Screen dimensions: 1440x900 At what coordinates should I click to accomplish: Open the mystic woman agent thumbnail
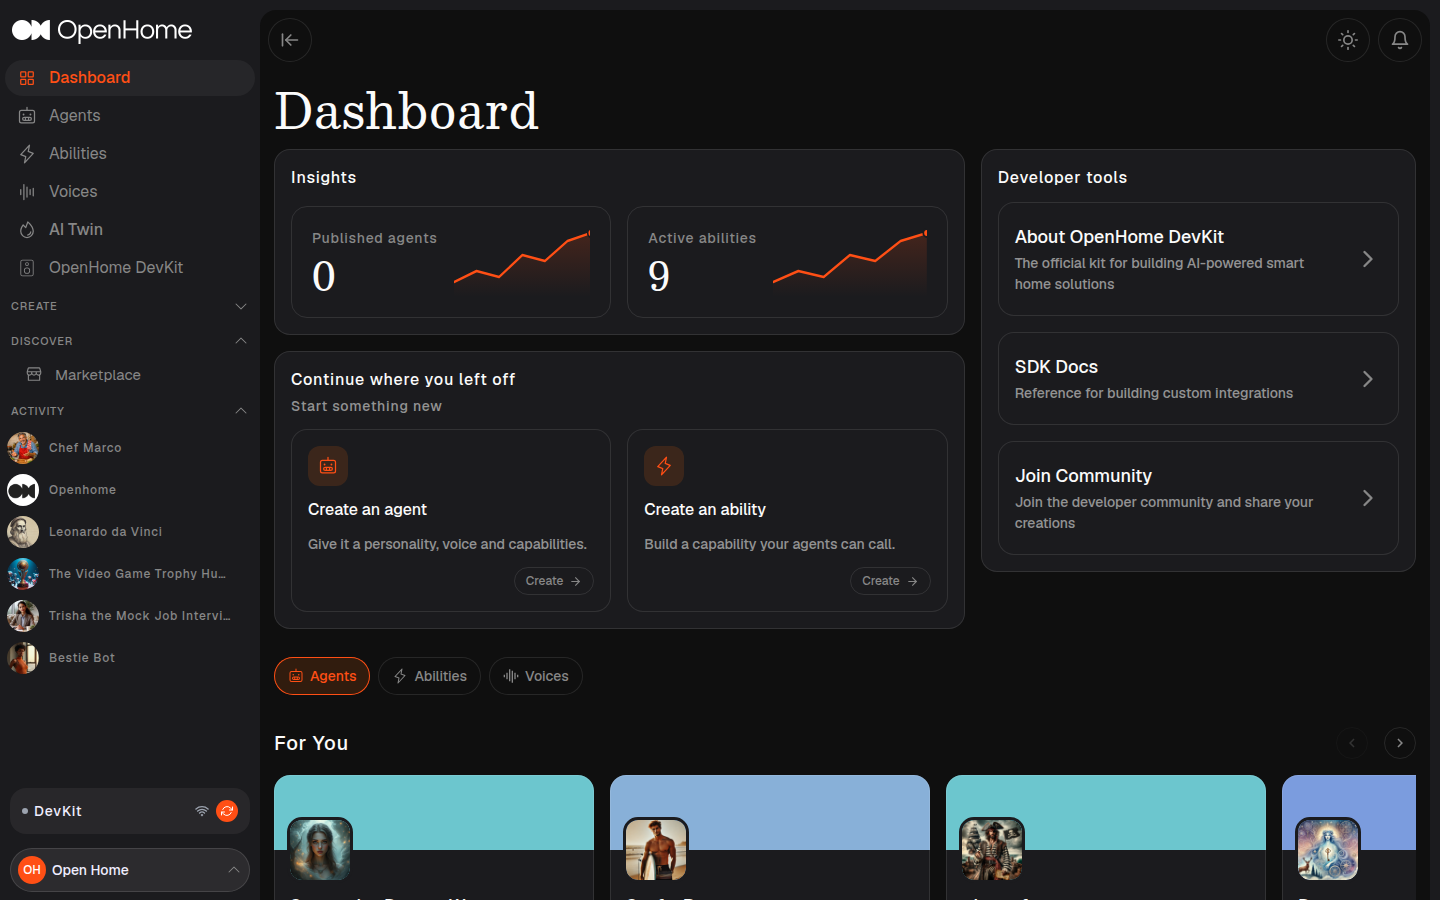(x=320, y=849)
